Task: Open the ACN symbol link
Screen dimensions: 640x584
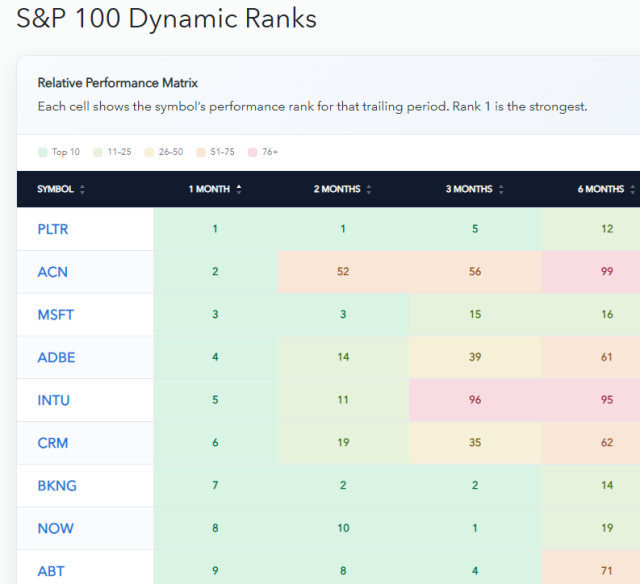Action: [52, 272]
